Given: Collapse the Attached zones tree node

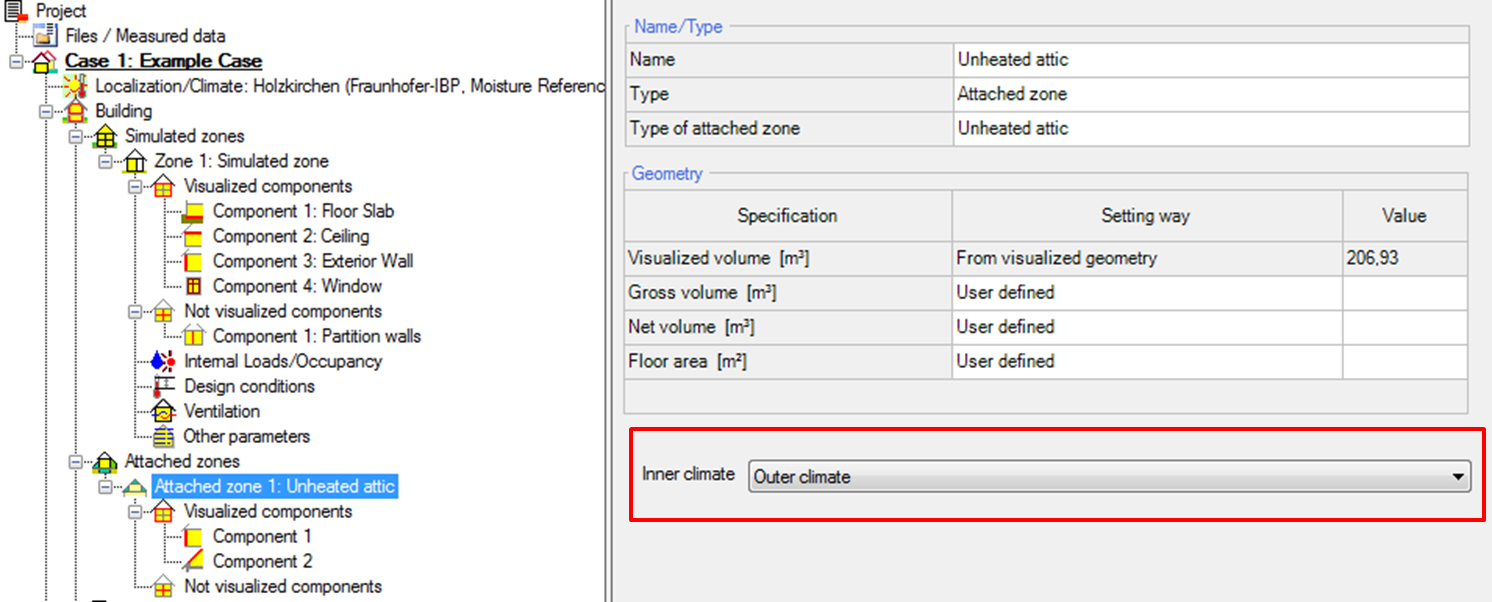Looking at the screenshot, I should [74, 461].
